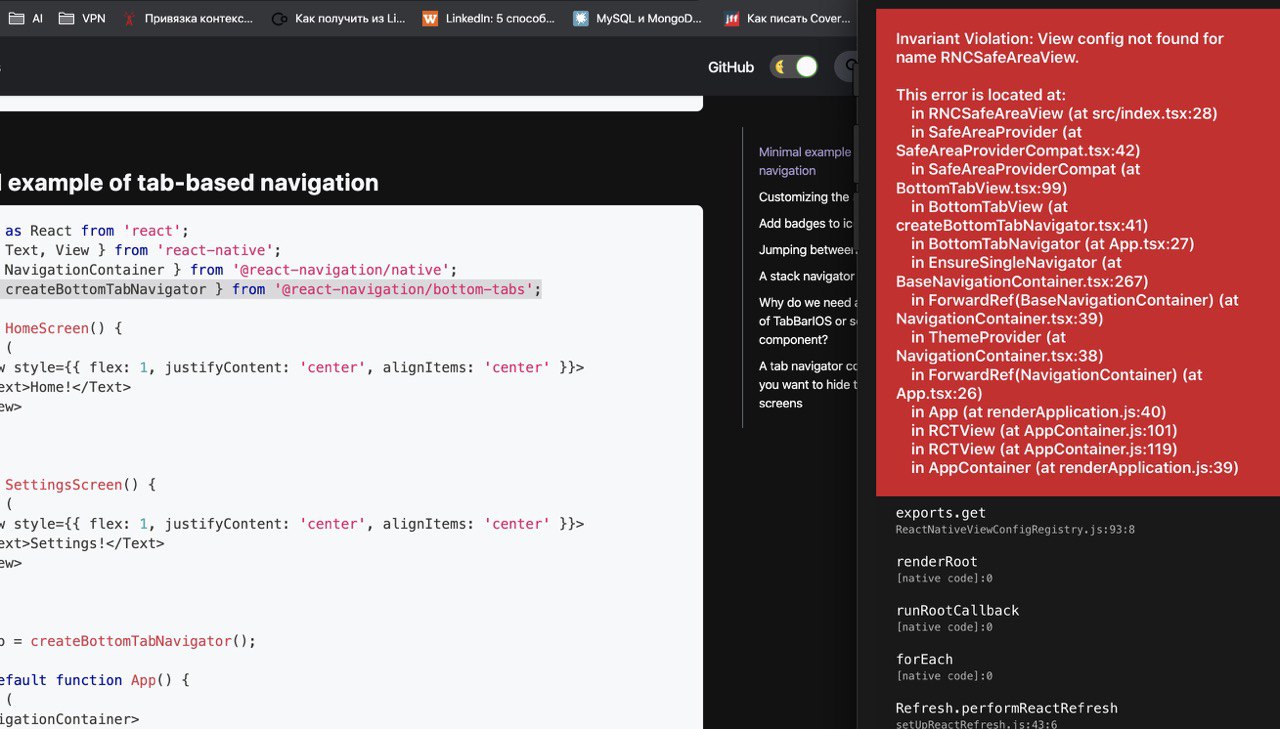Go to 'Minimal example' table-of-contents link
This screenshot has height=729, width=1280.
pyautogui.click(x=805, y=161)
